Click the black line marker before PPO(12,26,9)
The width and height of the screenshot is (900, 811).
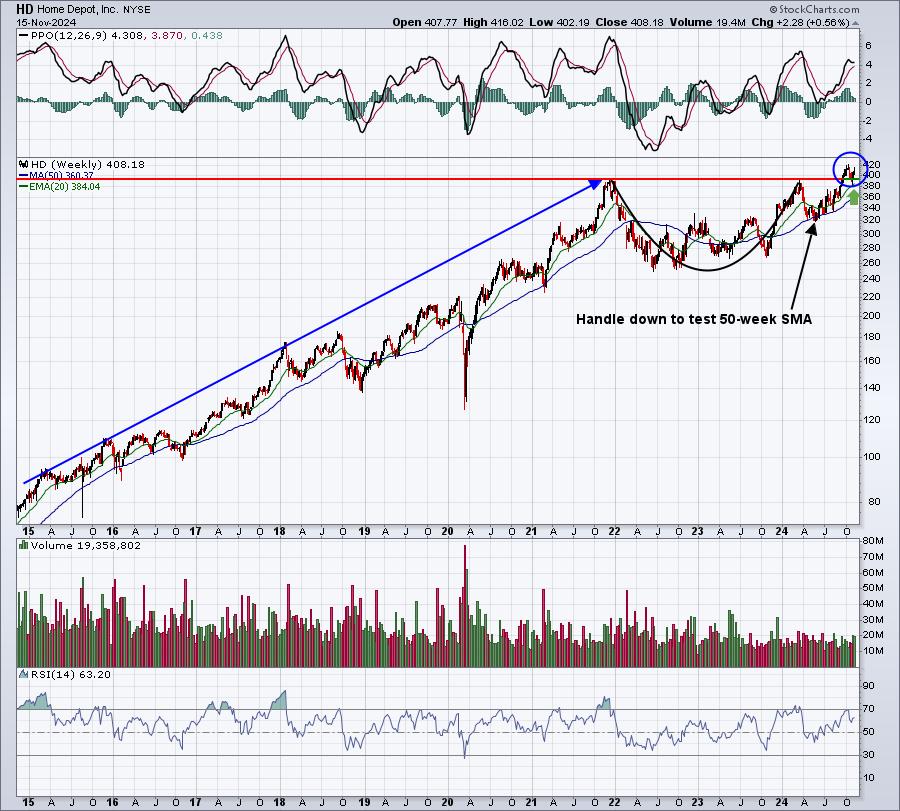click(x=23, y=36)
